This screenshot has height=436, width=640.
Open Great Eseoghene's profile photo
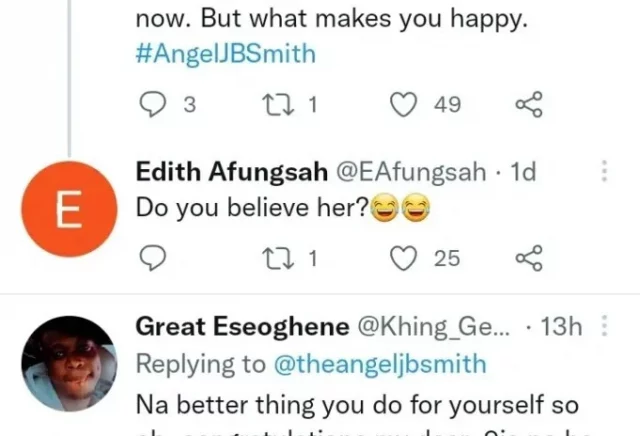68,364
